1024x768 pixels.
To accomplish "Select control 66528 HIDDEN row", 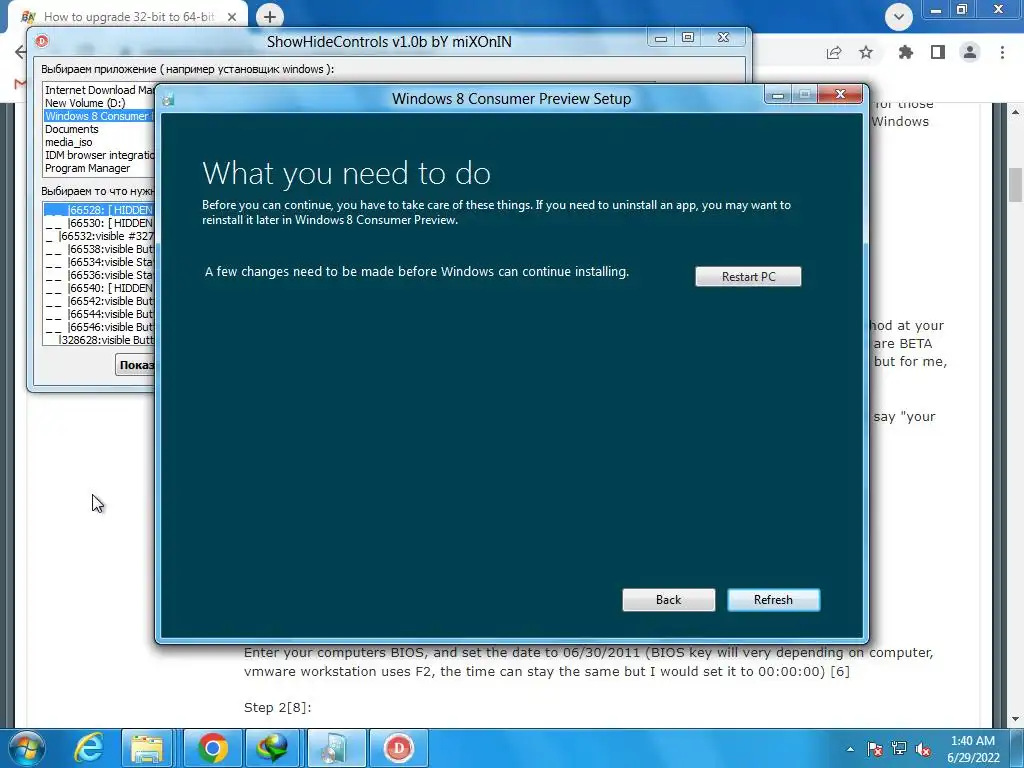I will 99,210.
